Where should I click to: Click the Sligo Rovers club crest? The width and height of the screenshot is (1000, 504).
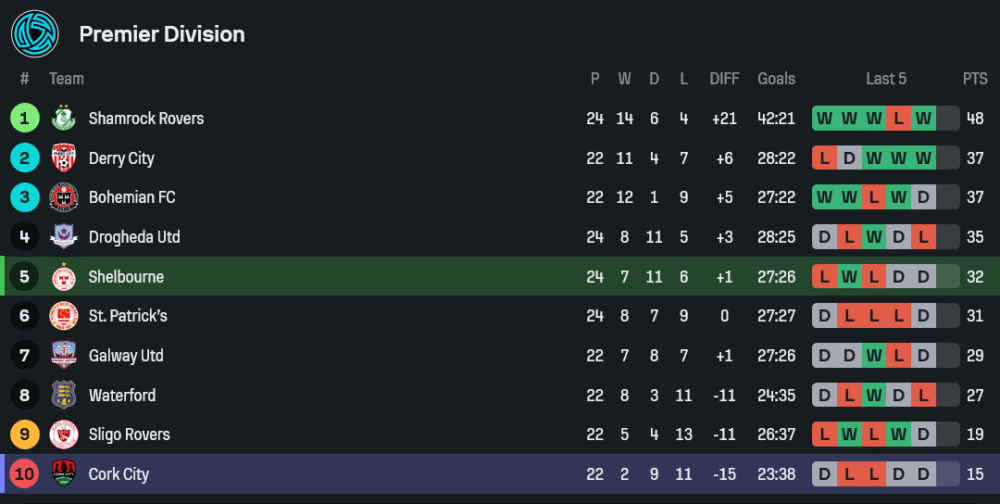click(64, 435)
